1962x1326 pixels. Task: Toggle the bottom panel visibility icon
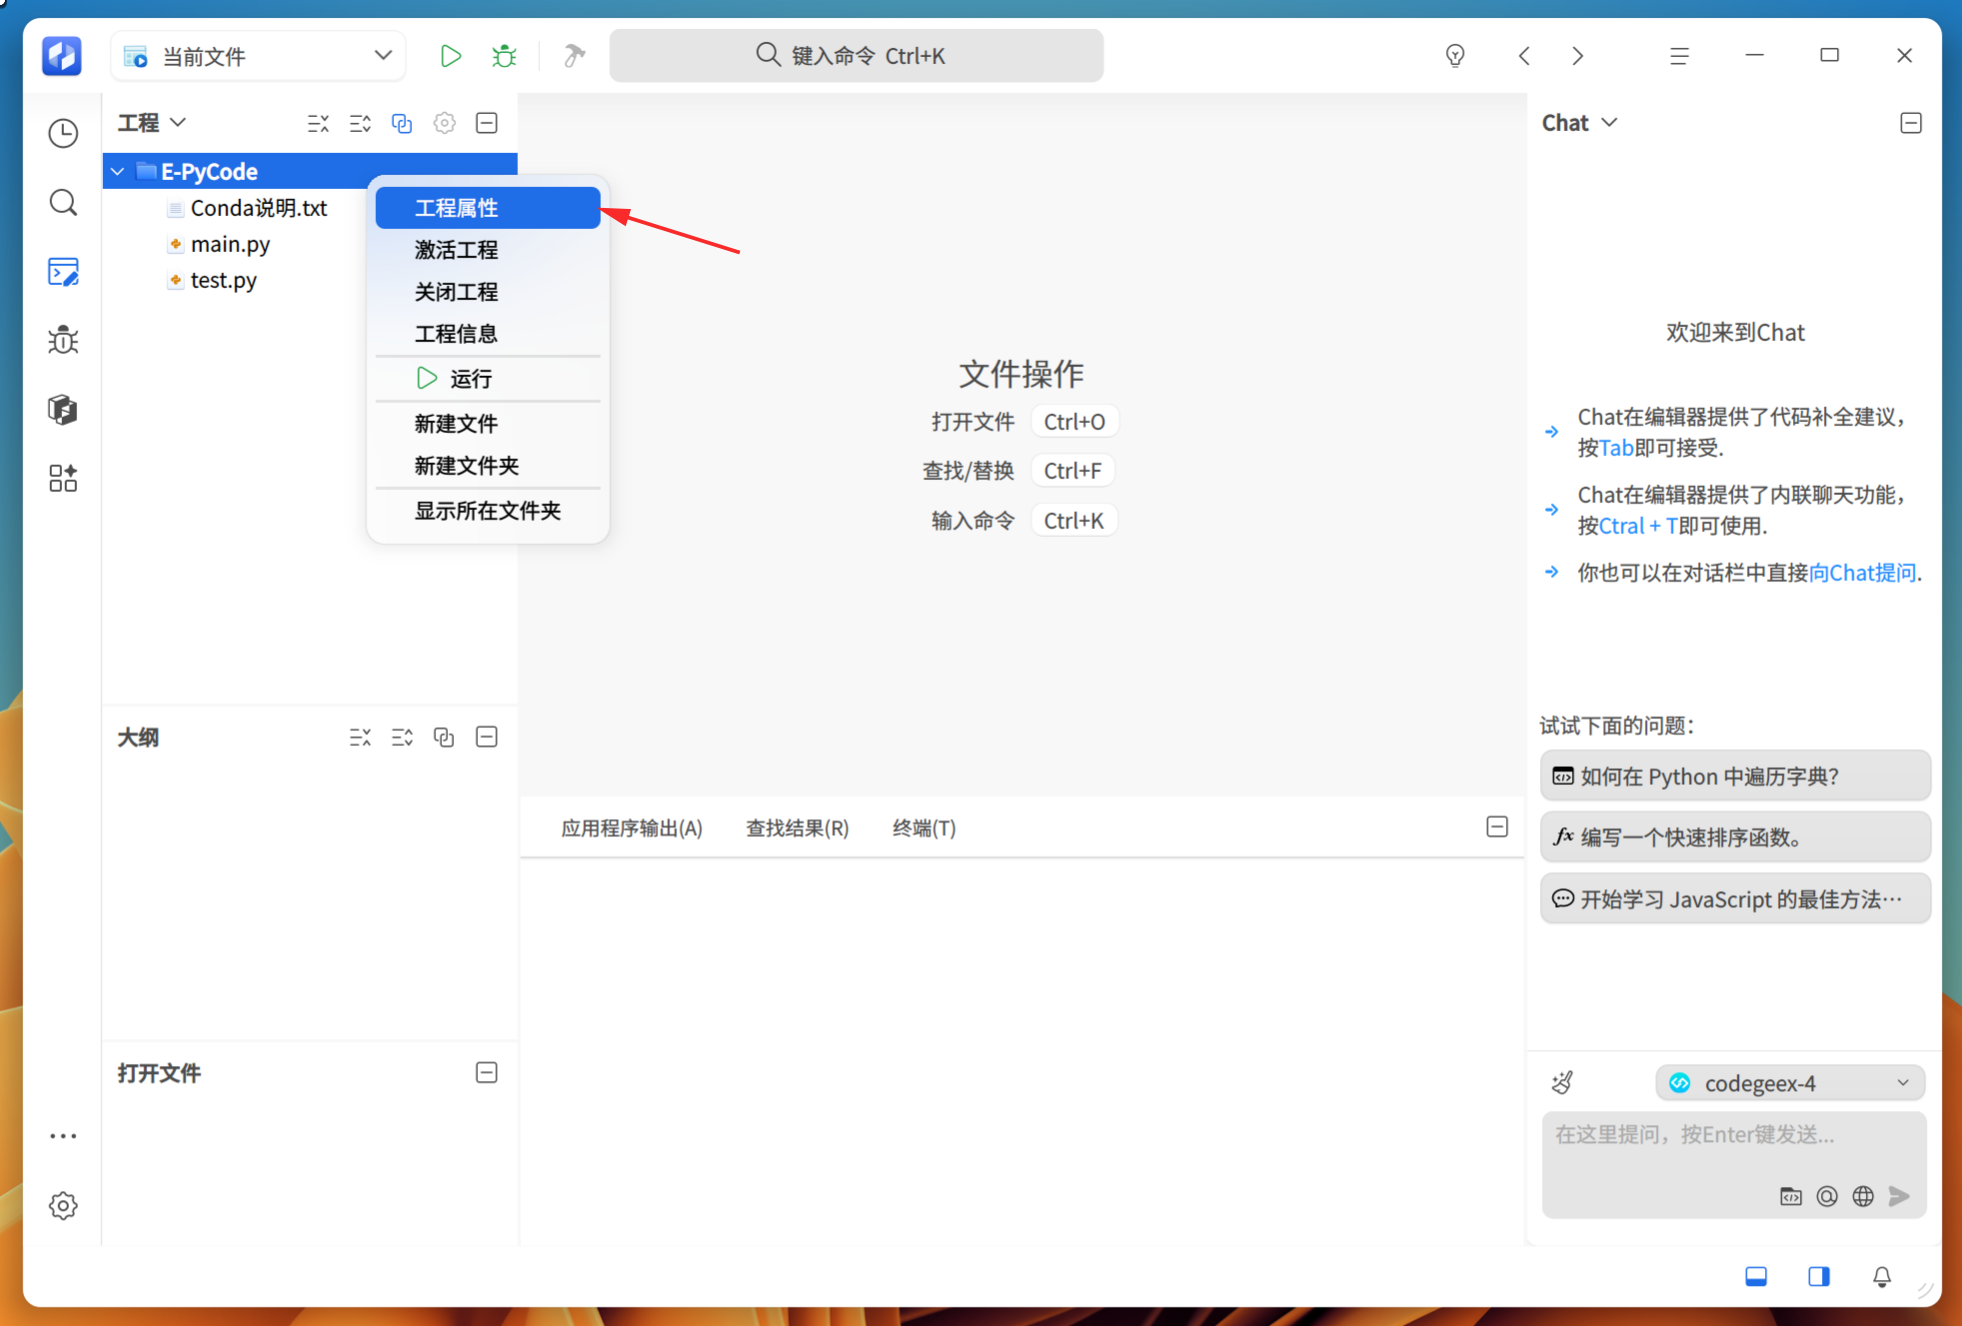tap(1756, 1277)
